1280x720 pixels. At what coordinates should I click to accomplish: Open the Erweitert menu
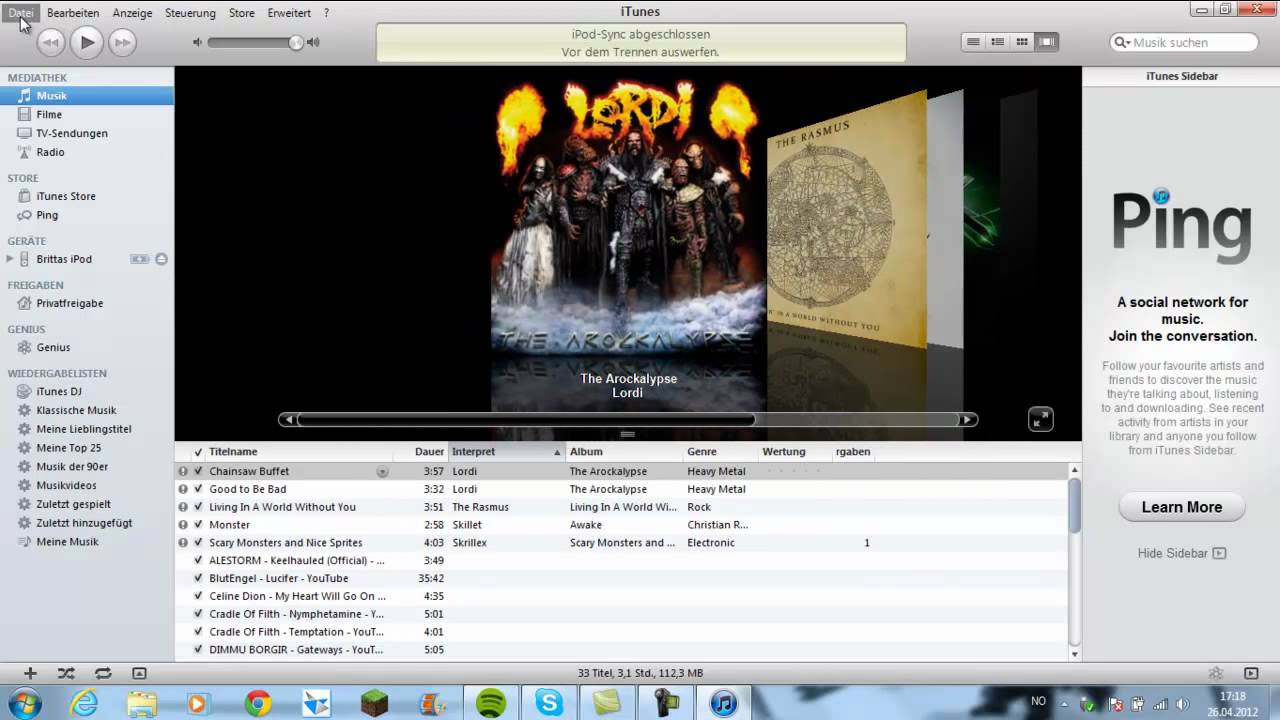(x=289, y=13)
